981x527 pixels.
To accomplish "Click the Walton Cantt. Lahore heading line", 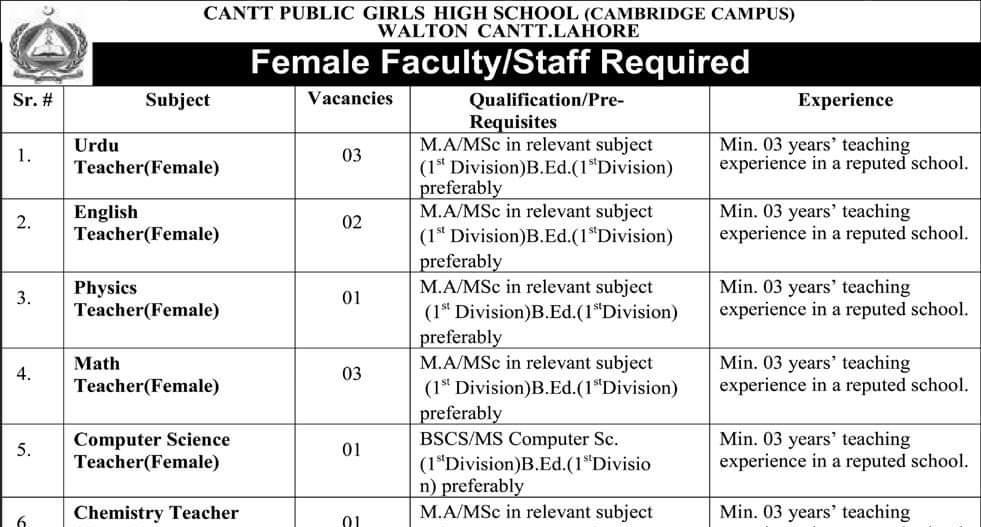I will [x=499, y=31].
